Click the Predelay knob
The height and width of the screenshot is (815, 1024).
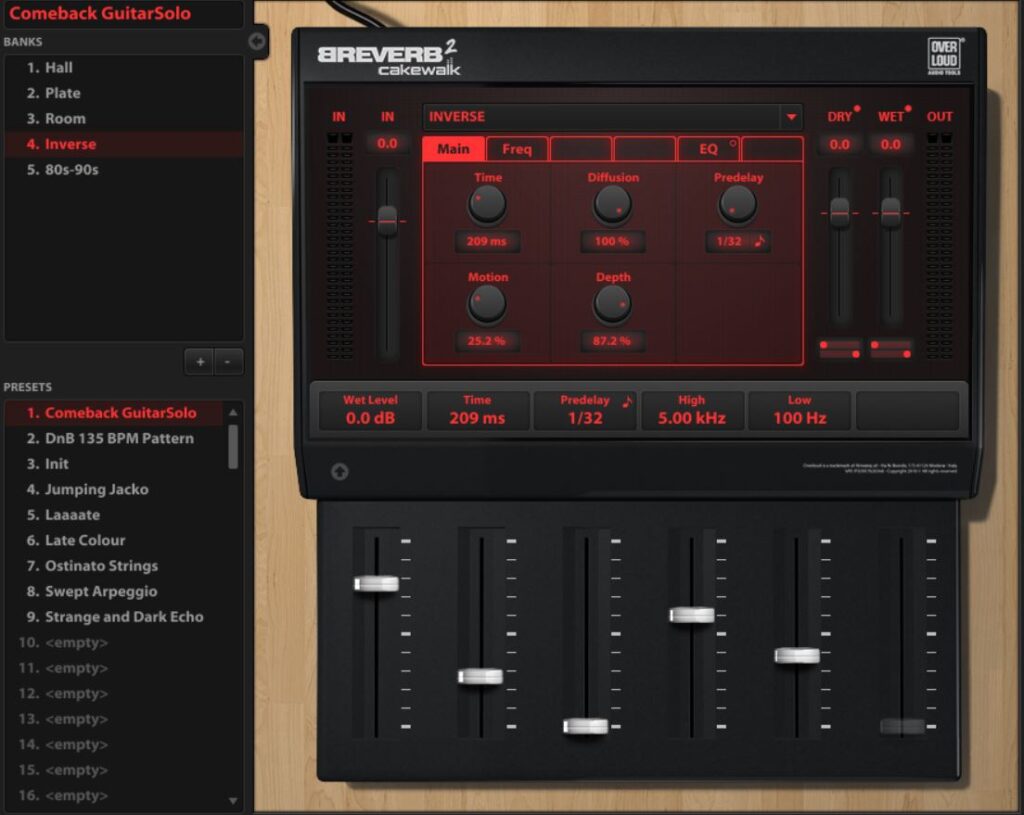[x=738, y=204]
